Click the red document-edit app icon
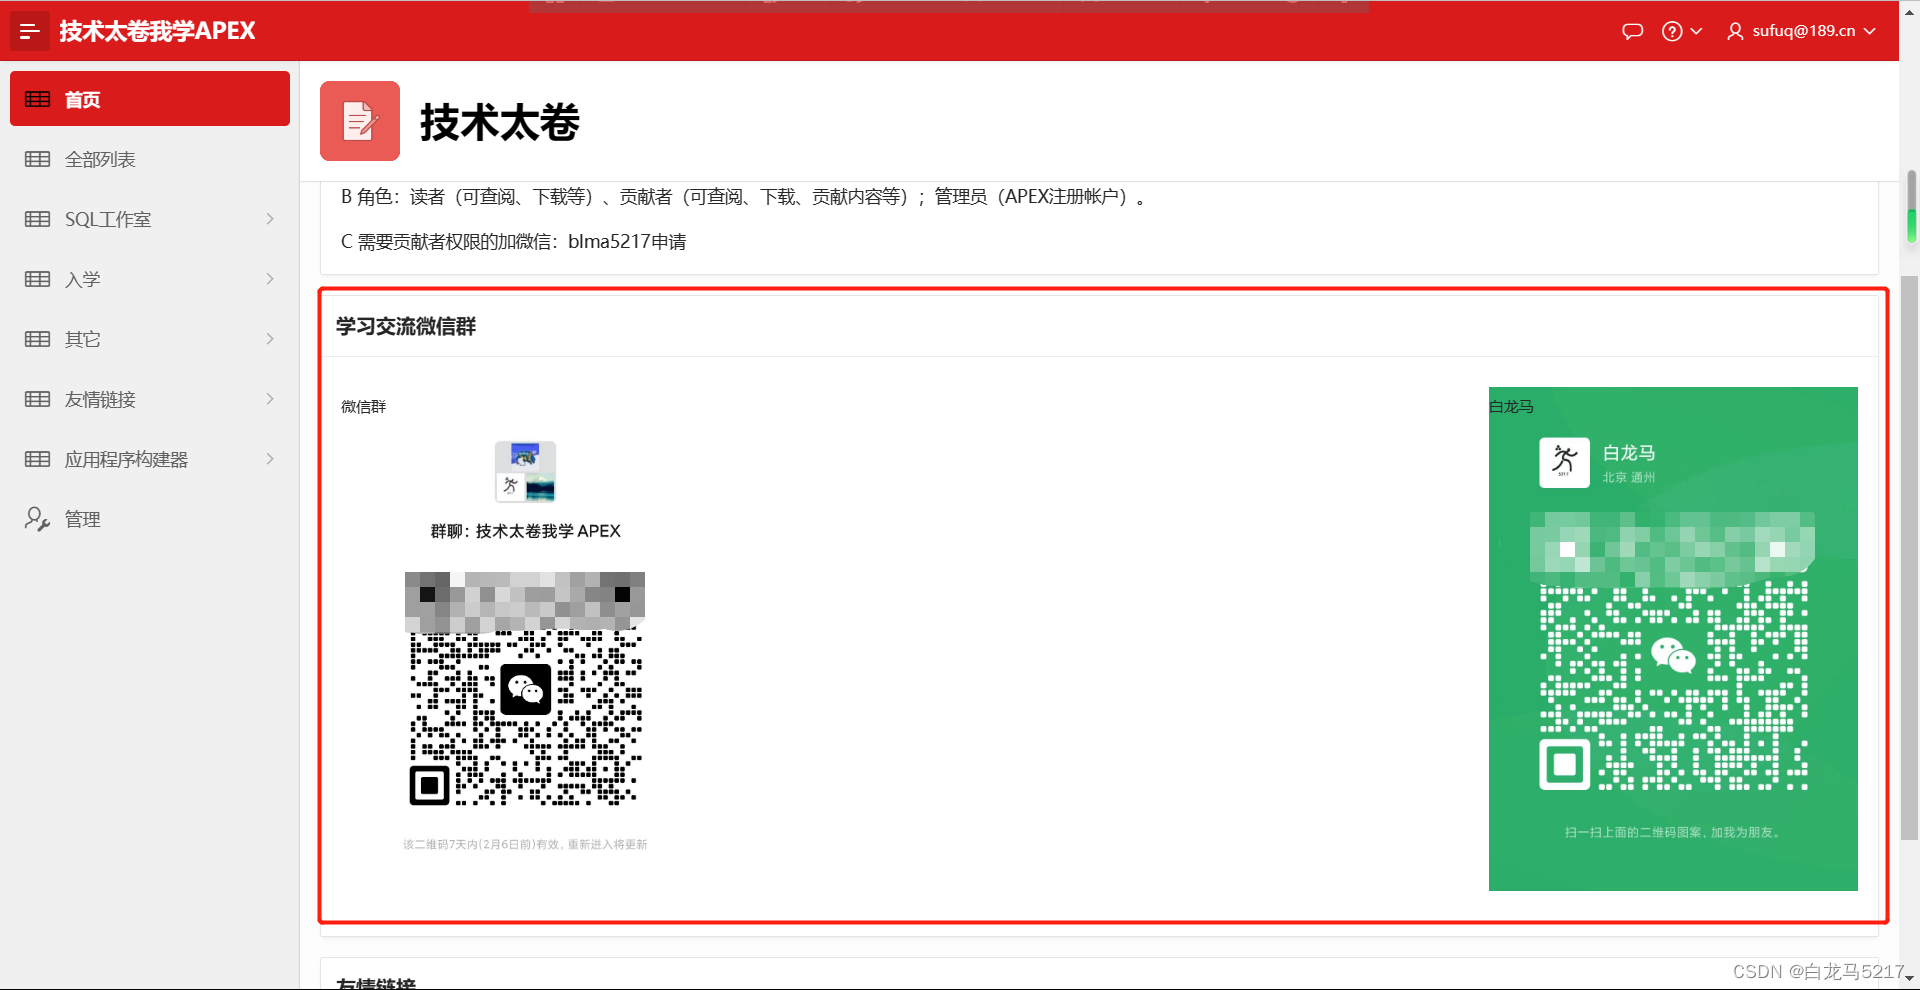The height and width of the screenshot is (990, 1920). [360, 121]
